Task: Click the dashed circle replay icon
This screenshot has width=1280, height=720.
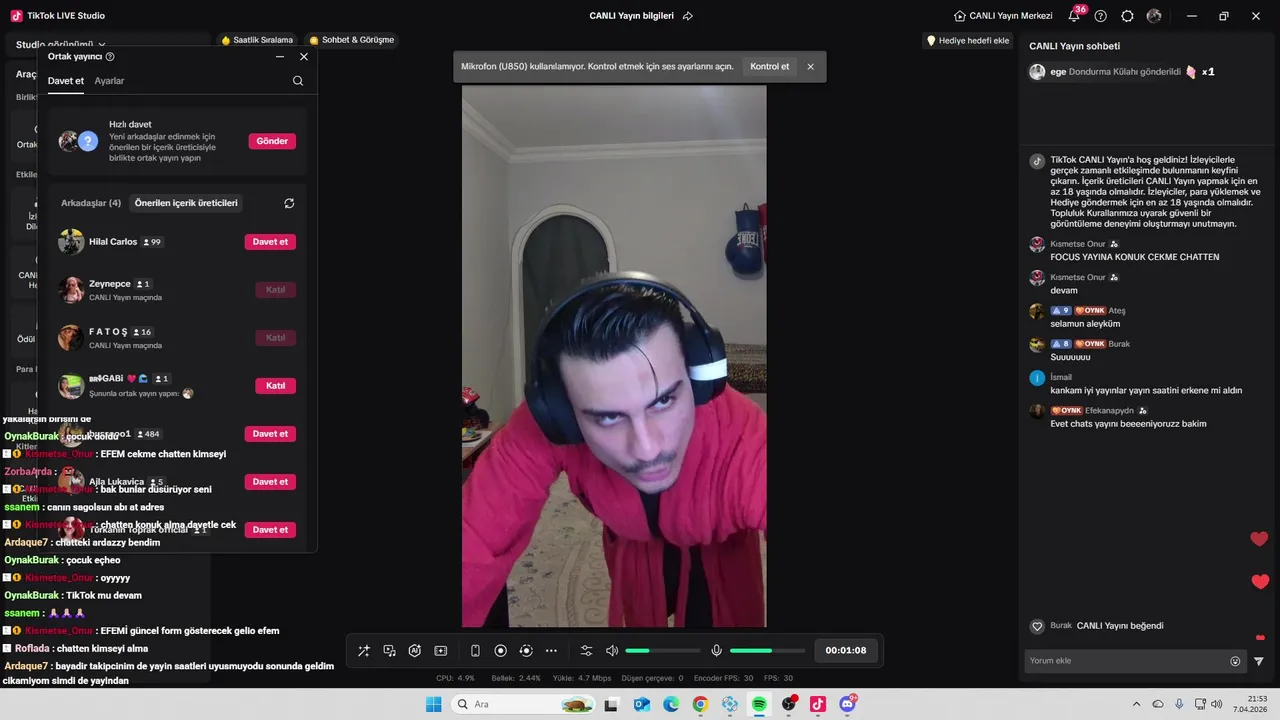Action: click(526, 651)
